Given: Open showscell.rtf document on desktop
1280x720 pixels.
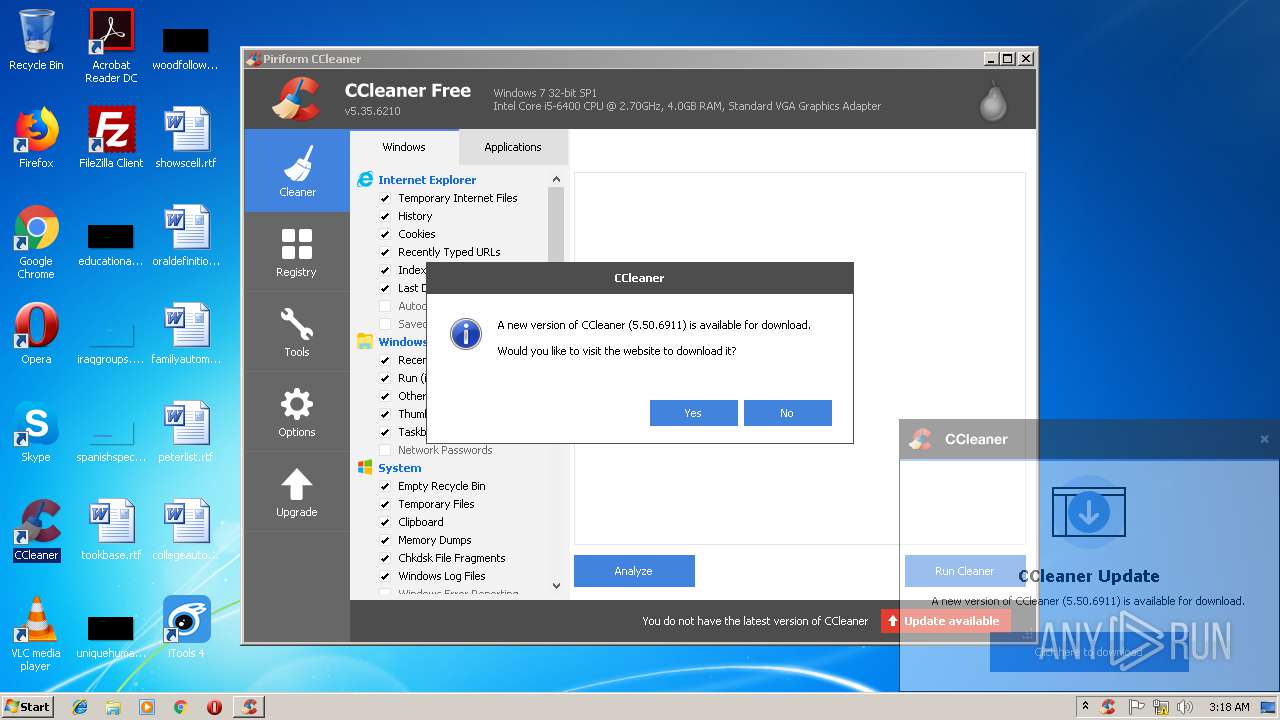Looking at the screenshot, I should [186, 138].
